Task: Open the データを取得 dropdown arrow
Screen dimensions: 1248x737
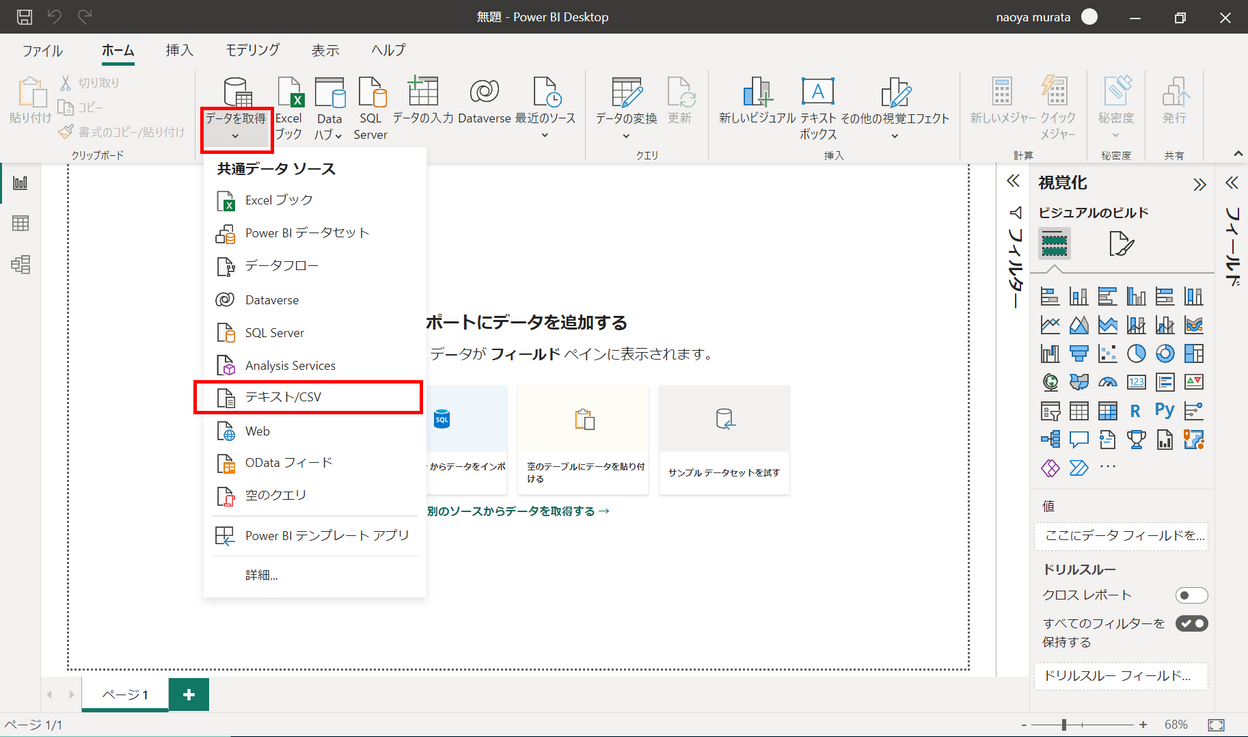Action: 236,137
